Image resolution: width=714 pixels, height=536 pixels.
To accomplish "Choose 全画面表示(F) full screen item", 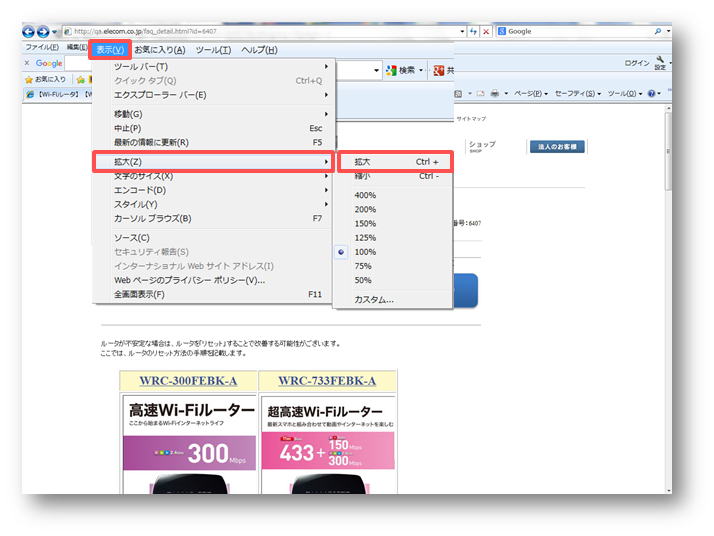I will pos(213,294).
